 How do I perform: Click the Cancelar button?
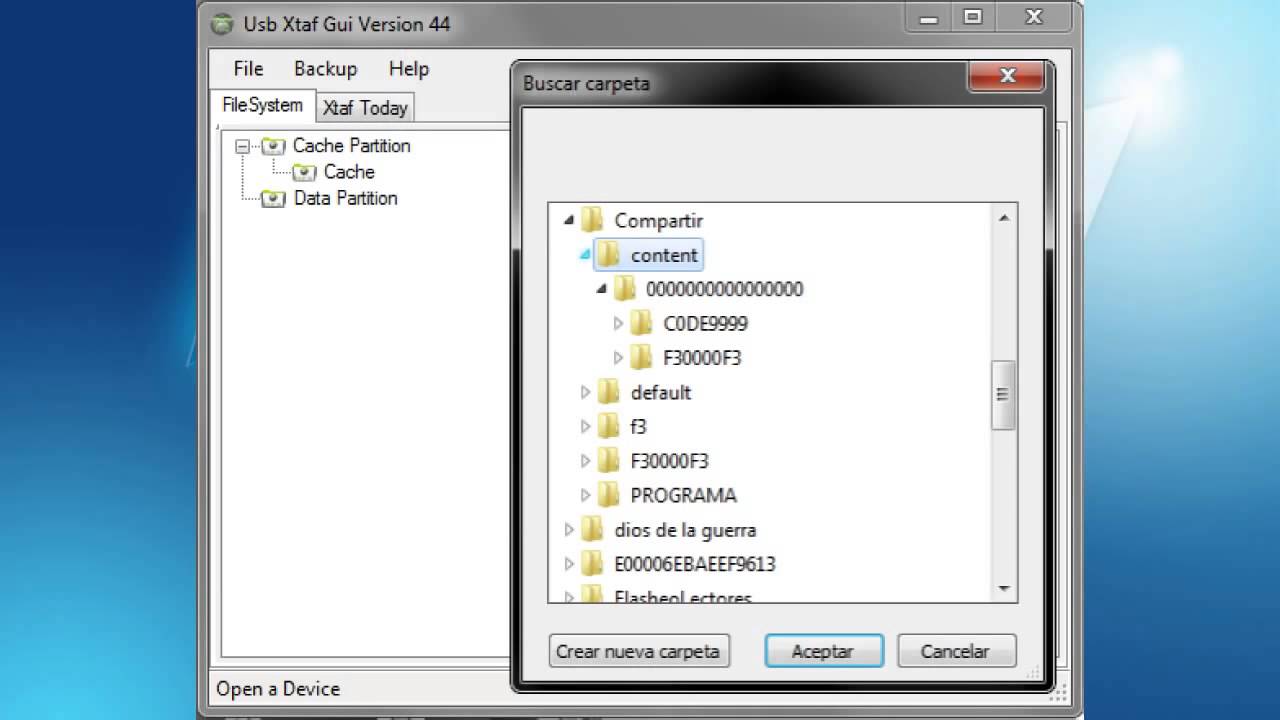(955, 651)
